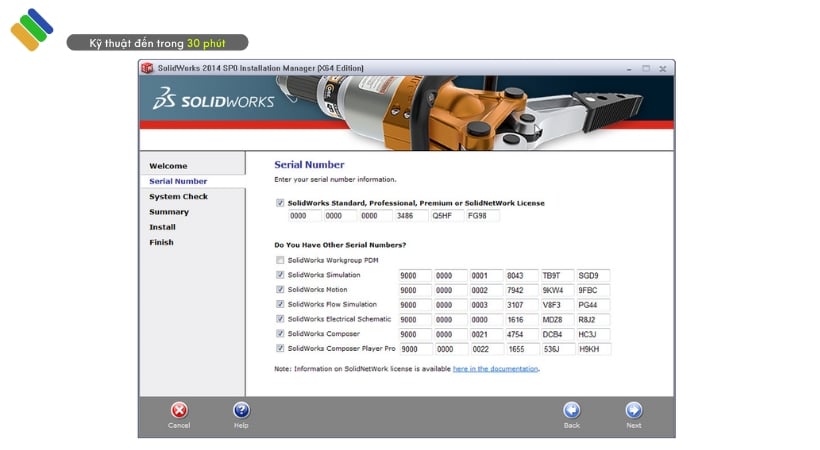Click the installer title bar app icon
This screenshot has height=450, width=820.
148,68
